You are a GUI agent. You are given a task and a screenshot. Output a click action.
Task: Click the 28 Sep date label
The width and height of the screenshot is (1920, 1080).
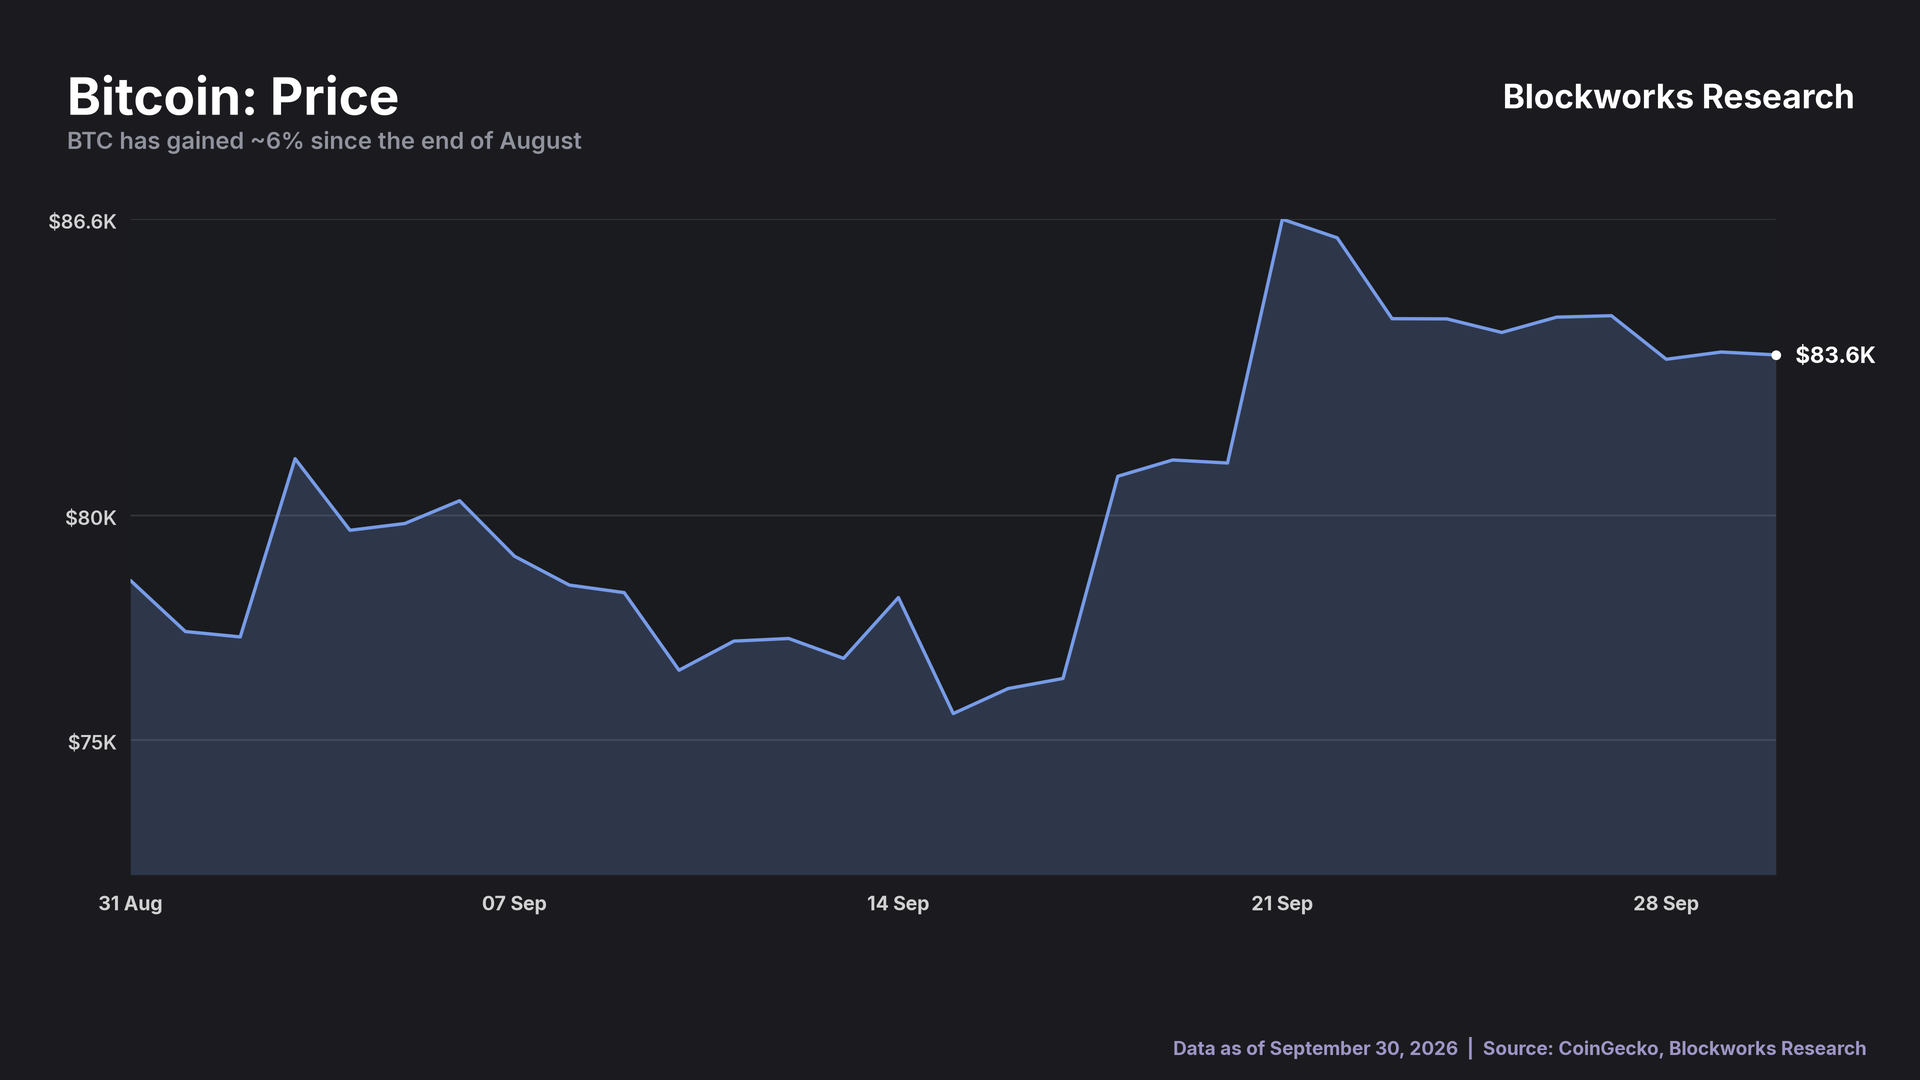pos(1666,903)
